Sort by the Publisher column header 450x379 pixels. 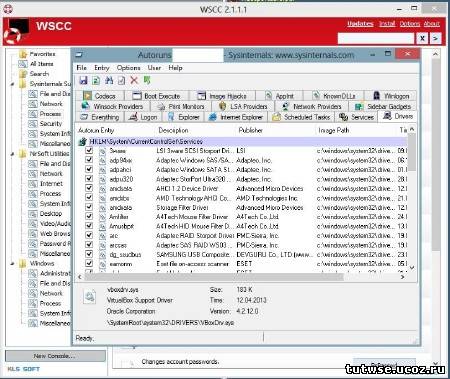250,130
